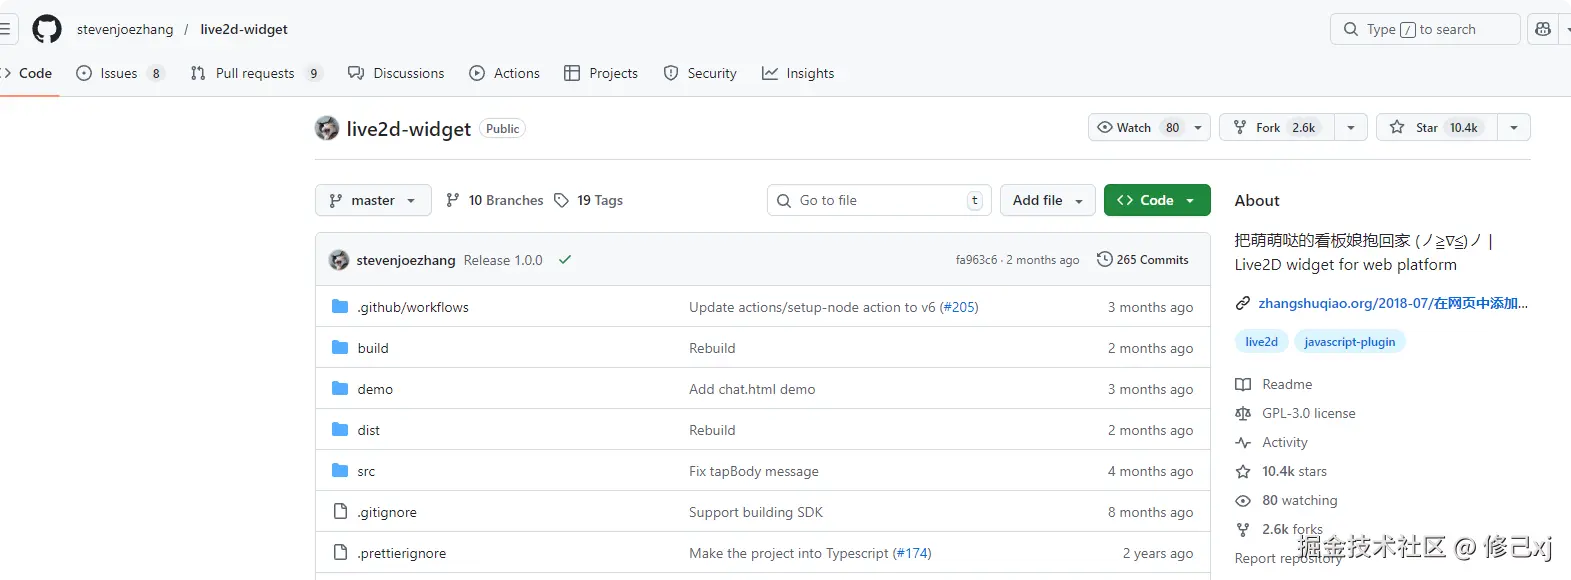The height and width of the screenshot is (580, 1571).
Task: Open the live2d-widget breadcrumb link
Action: (244, 29)
